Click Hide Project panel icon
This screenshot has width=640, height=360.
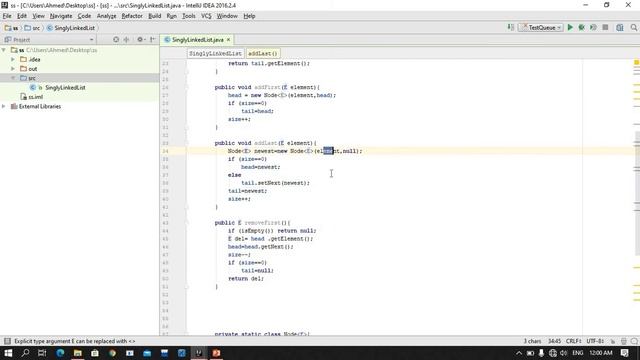tap(153, 40)
